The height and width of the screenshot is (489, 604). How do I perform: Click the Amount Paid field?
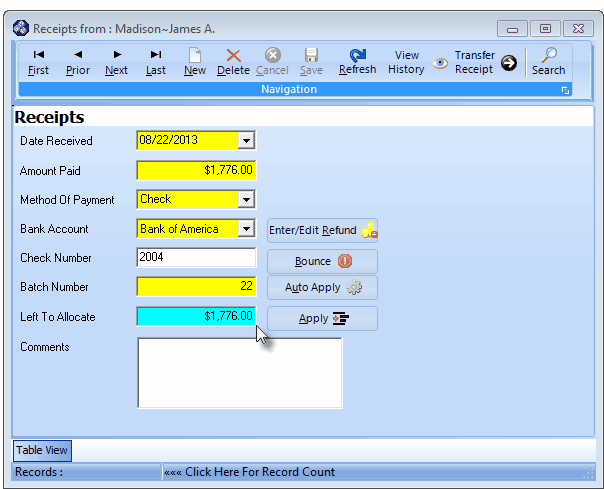(x=196, y=170)
